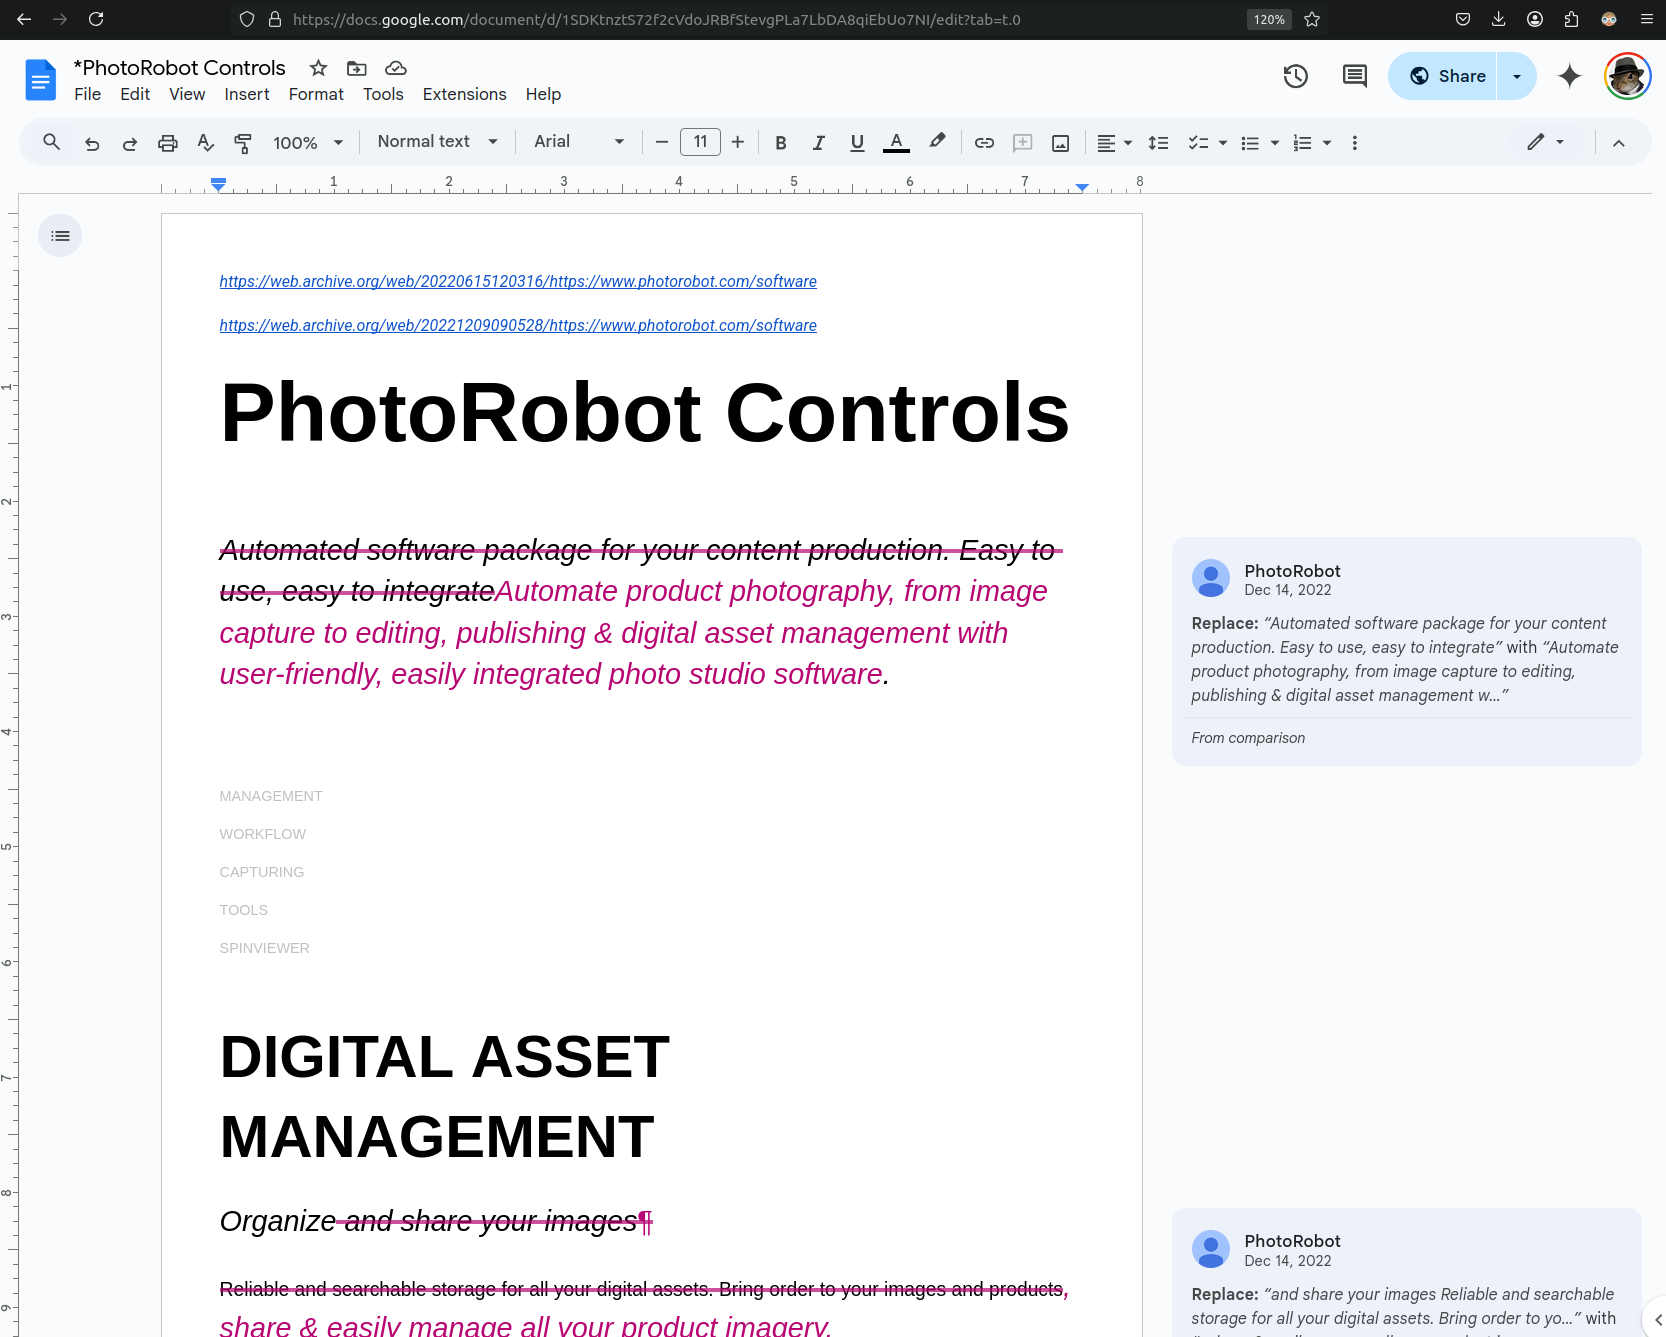Open the 20221209 web archive link
This screenshot has height=1337, width=1666.
tap(518, 326)
